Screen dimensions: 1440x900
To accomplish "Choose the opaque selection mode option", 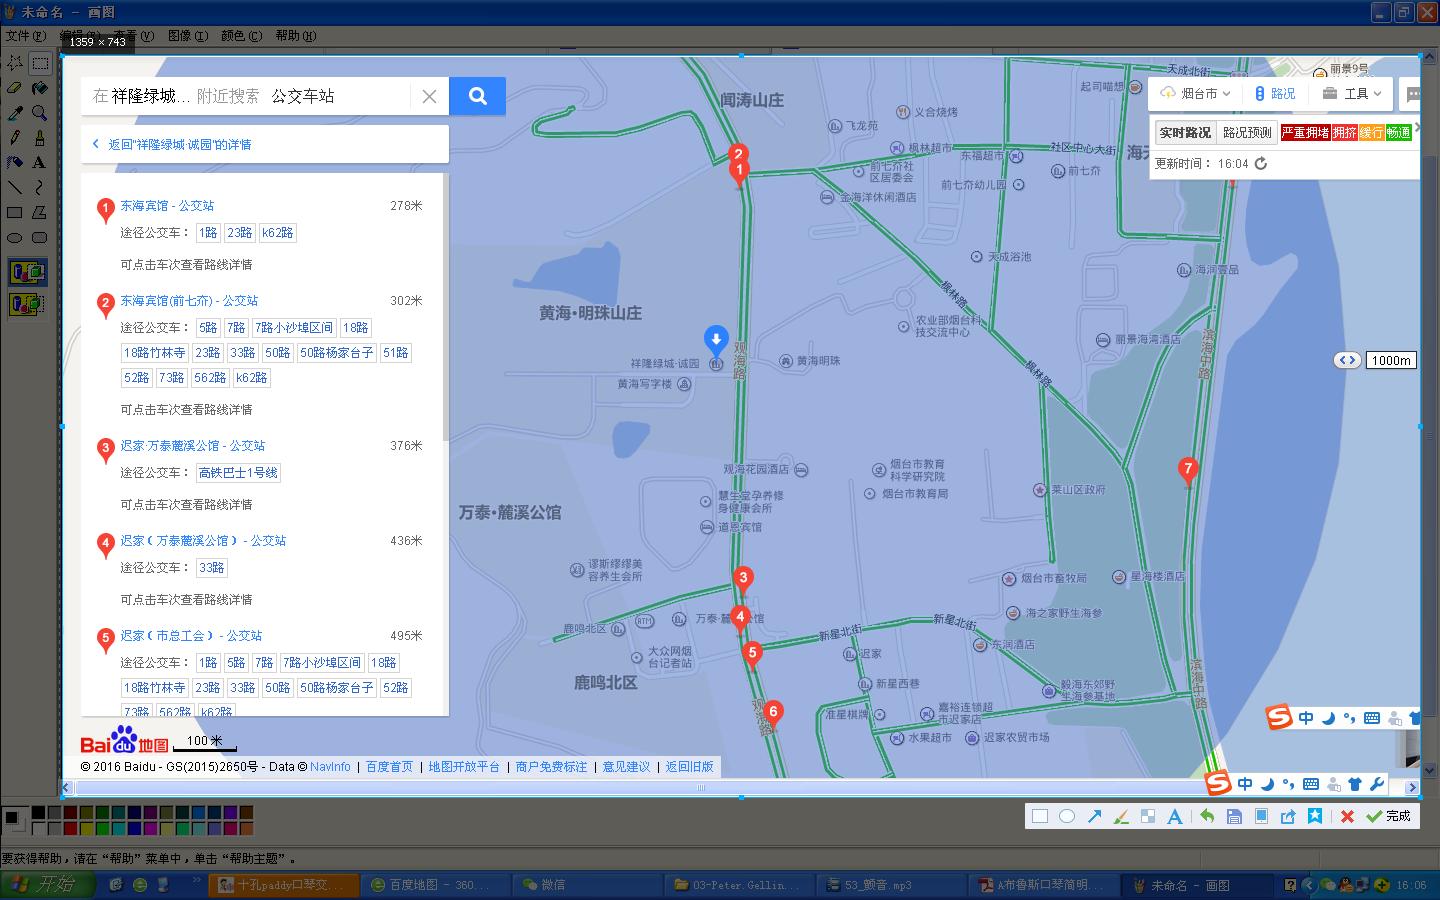I will 27,272.
